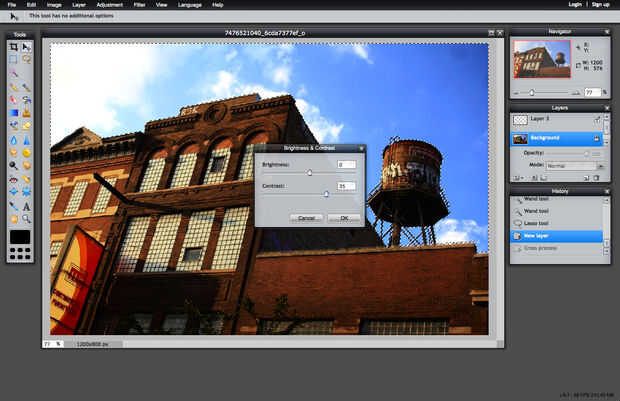Viewport: 620px width, 401px height.
Task: Click the New layer icon in Layers panel
Action: pyautogui.click(x=587, y=178)
